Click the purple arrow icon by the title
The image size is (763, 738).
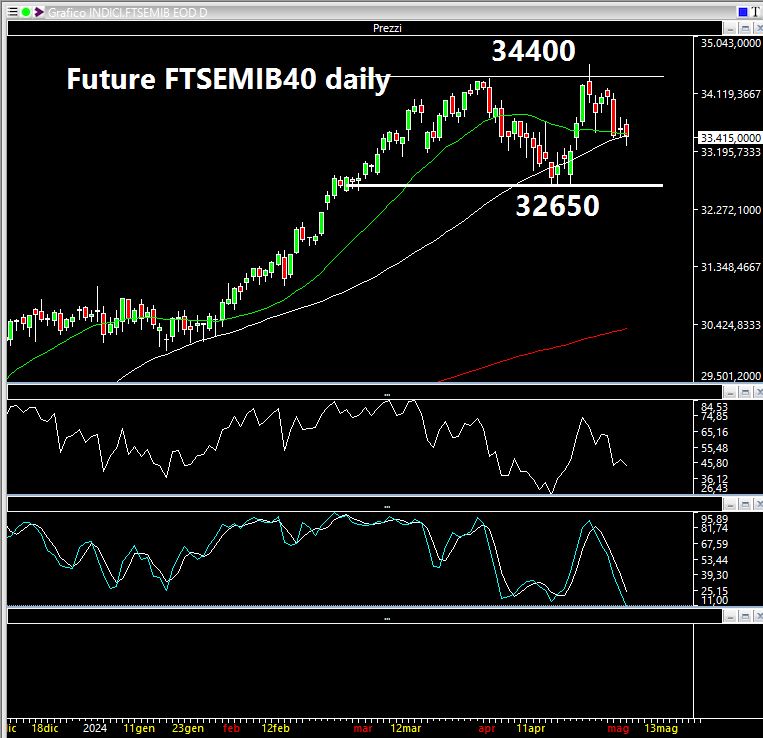click(x=39, y=12)
